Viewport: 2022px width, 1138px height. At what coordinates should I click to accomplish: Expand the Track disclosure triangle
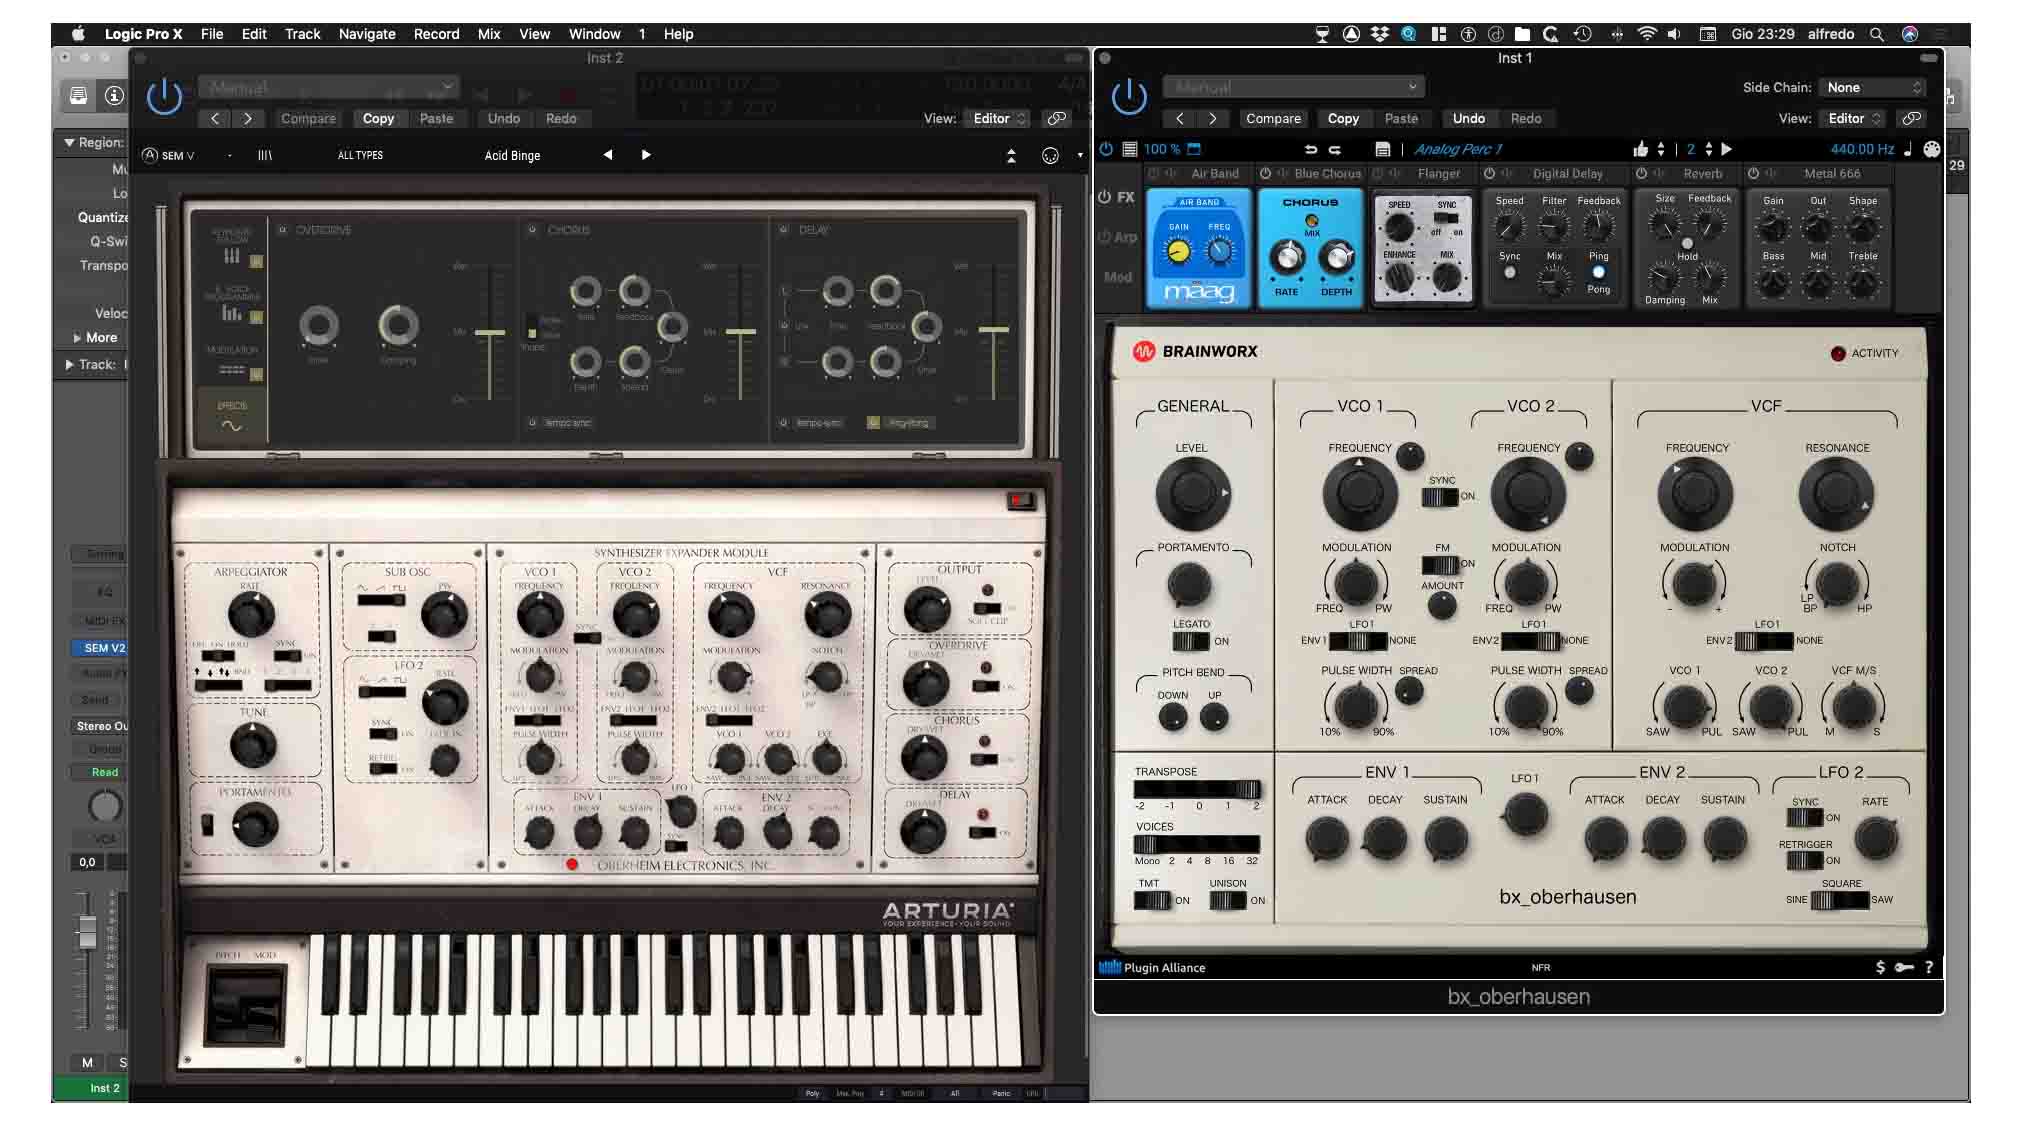[69, 364]
